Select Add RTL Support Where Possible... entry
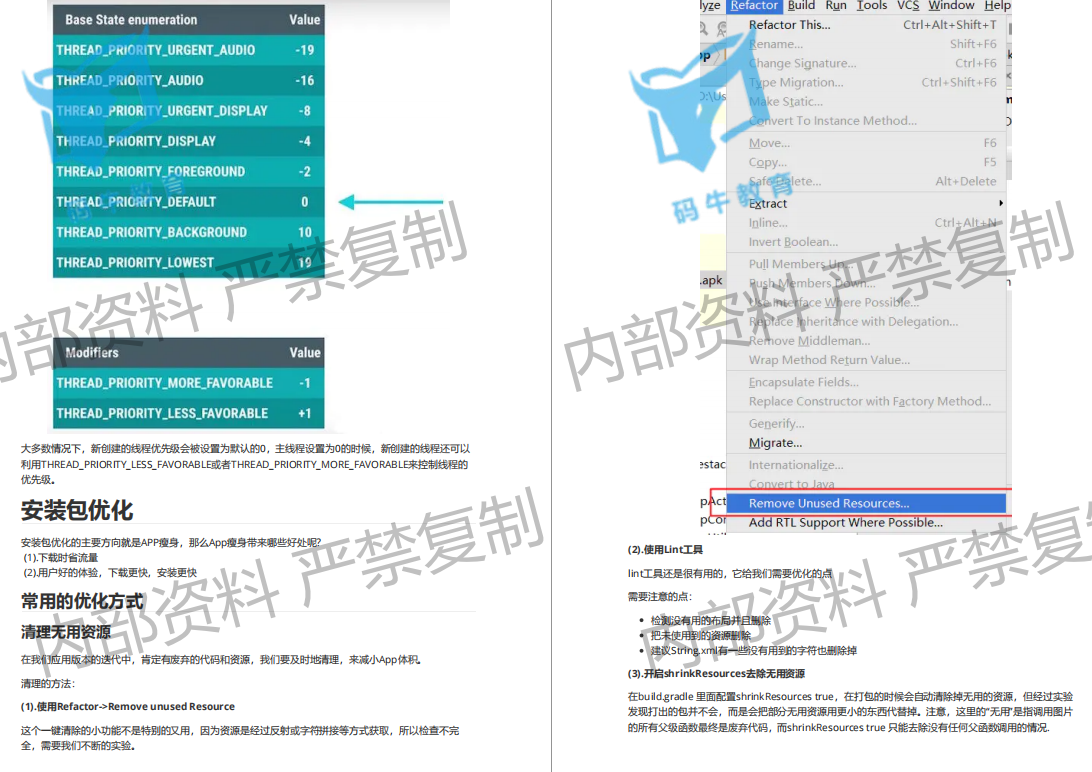 pyautogui.click(x=866, y=523)
